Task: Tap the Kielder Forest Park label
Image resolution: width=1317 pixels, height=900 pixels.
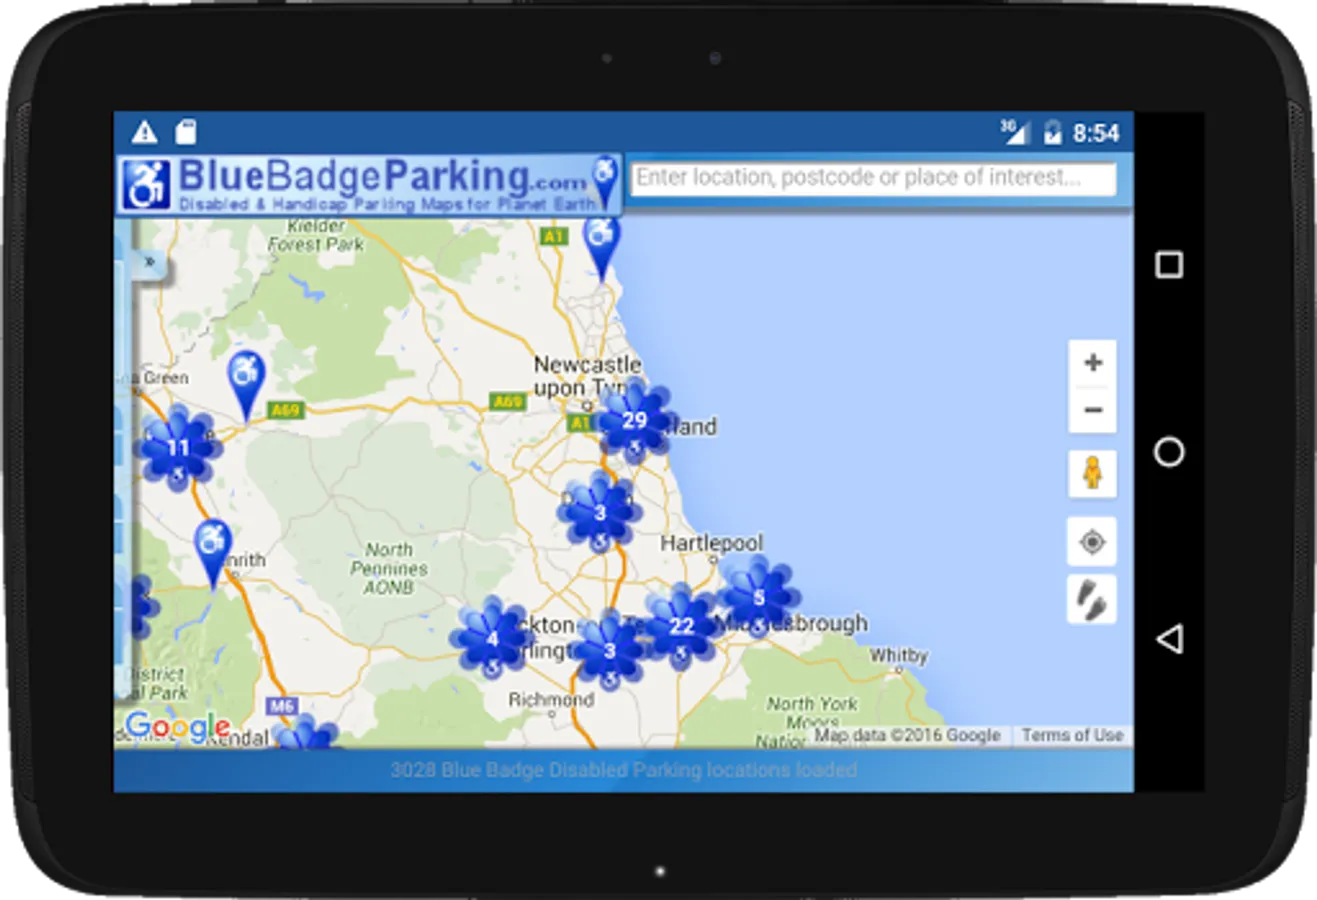Action: tap(315, 235)
